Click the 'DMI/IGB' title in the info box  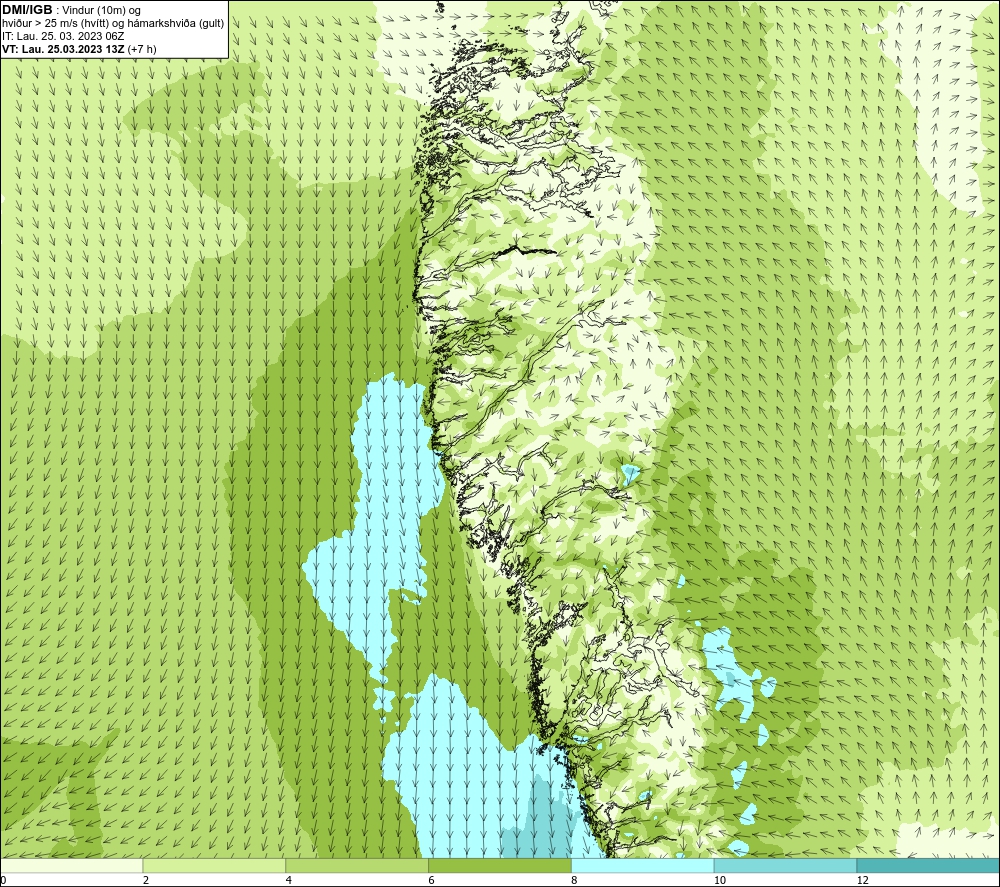(27, 10)
